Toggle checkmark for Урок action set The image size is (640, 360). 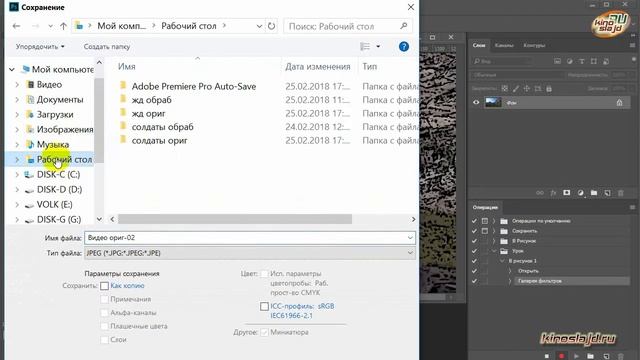click(474, 251)
